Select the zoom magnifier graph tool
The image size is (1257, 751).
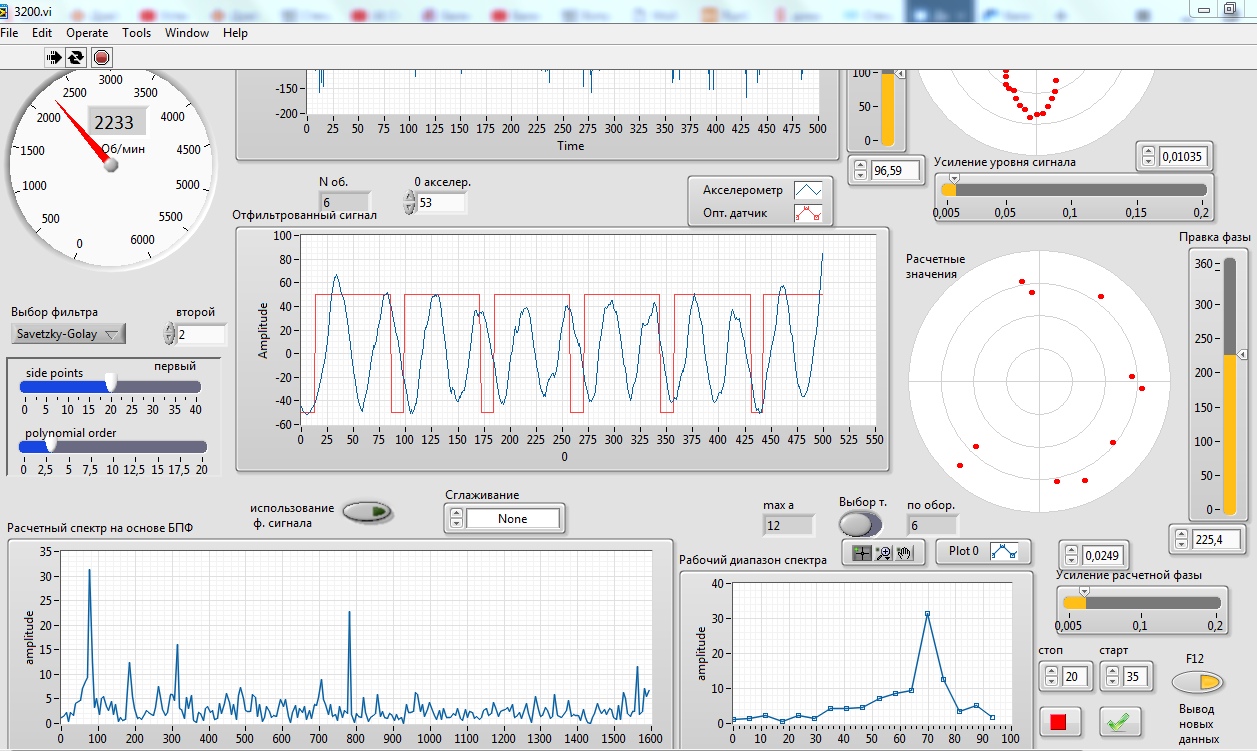(883, 552)
